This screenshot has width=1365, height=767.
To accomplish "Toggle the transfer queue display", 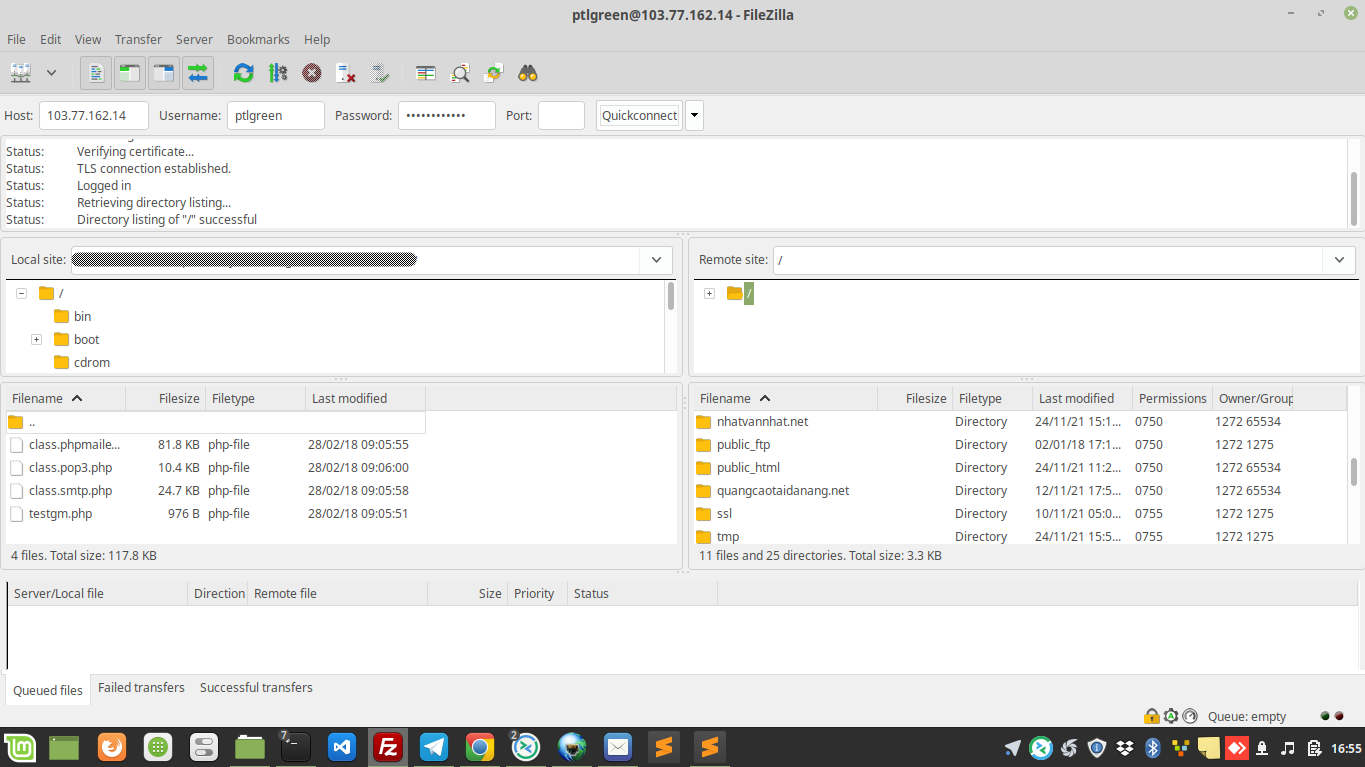I will [x=198, y=73].
